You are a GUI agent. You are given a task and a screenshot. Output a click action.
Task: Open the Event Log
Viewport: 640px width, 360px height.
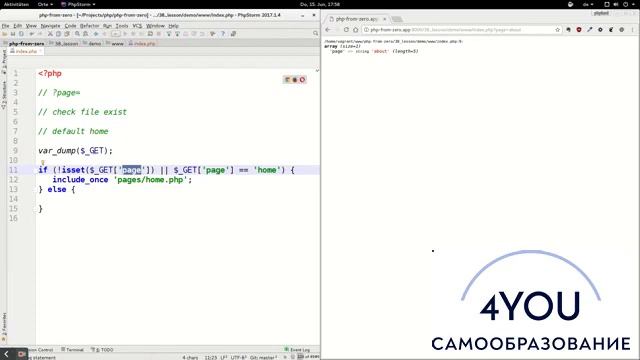coord(297,350)
